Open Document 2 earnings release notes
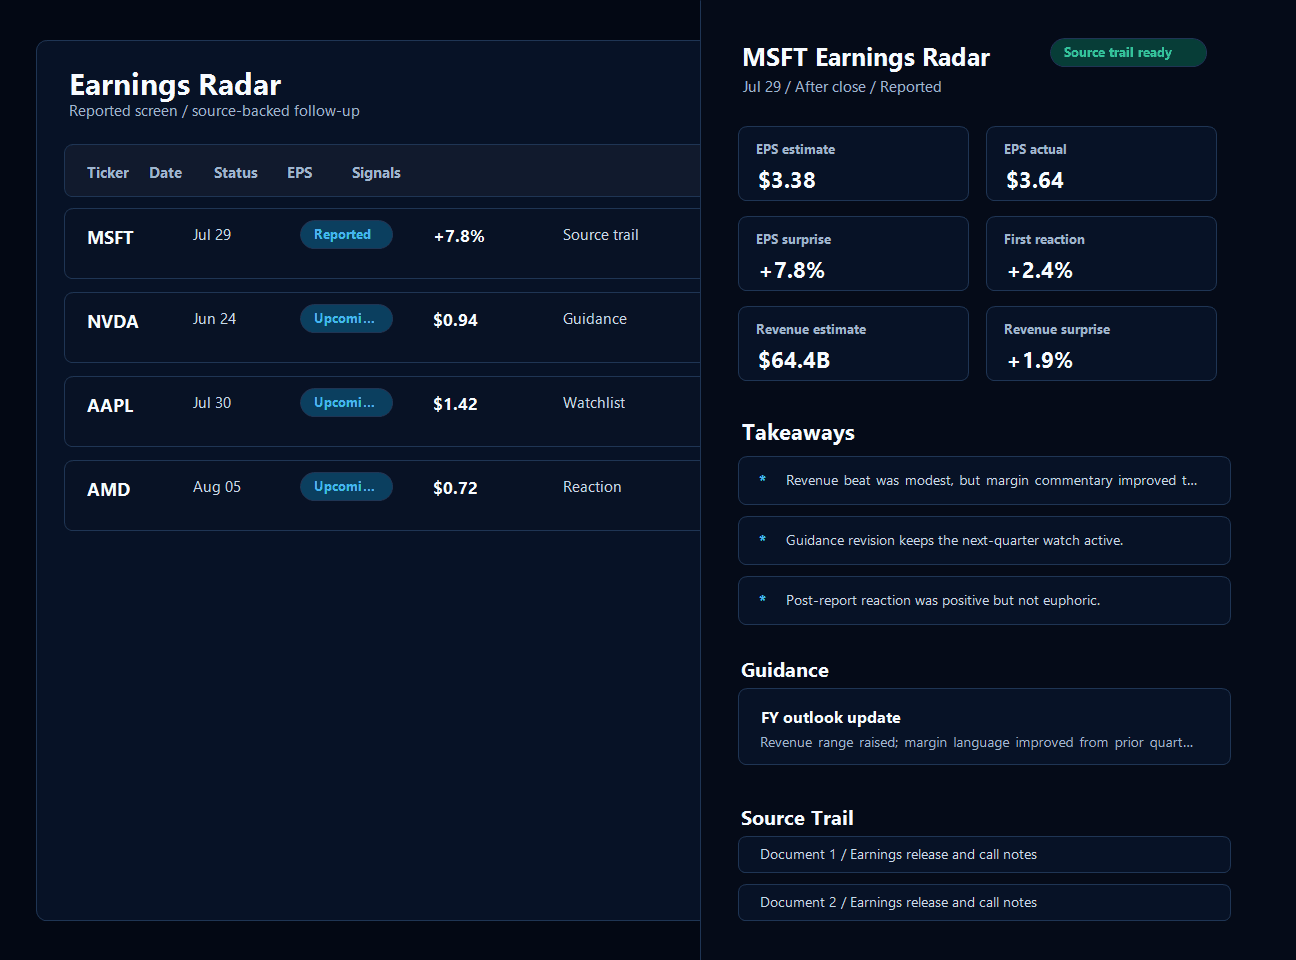This screenshot has height=960, width=1296. click(x=984, y=902)
